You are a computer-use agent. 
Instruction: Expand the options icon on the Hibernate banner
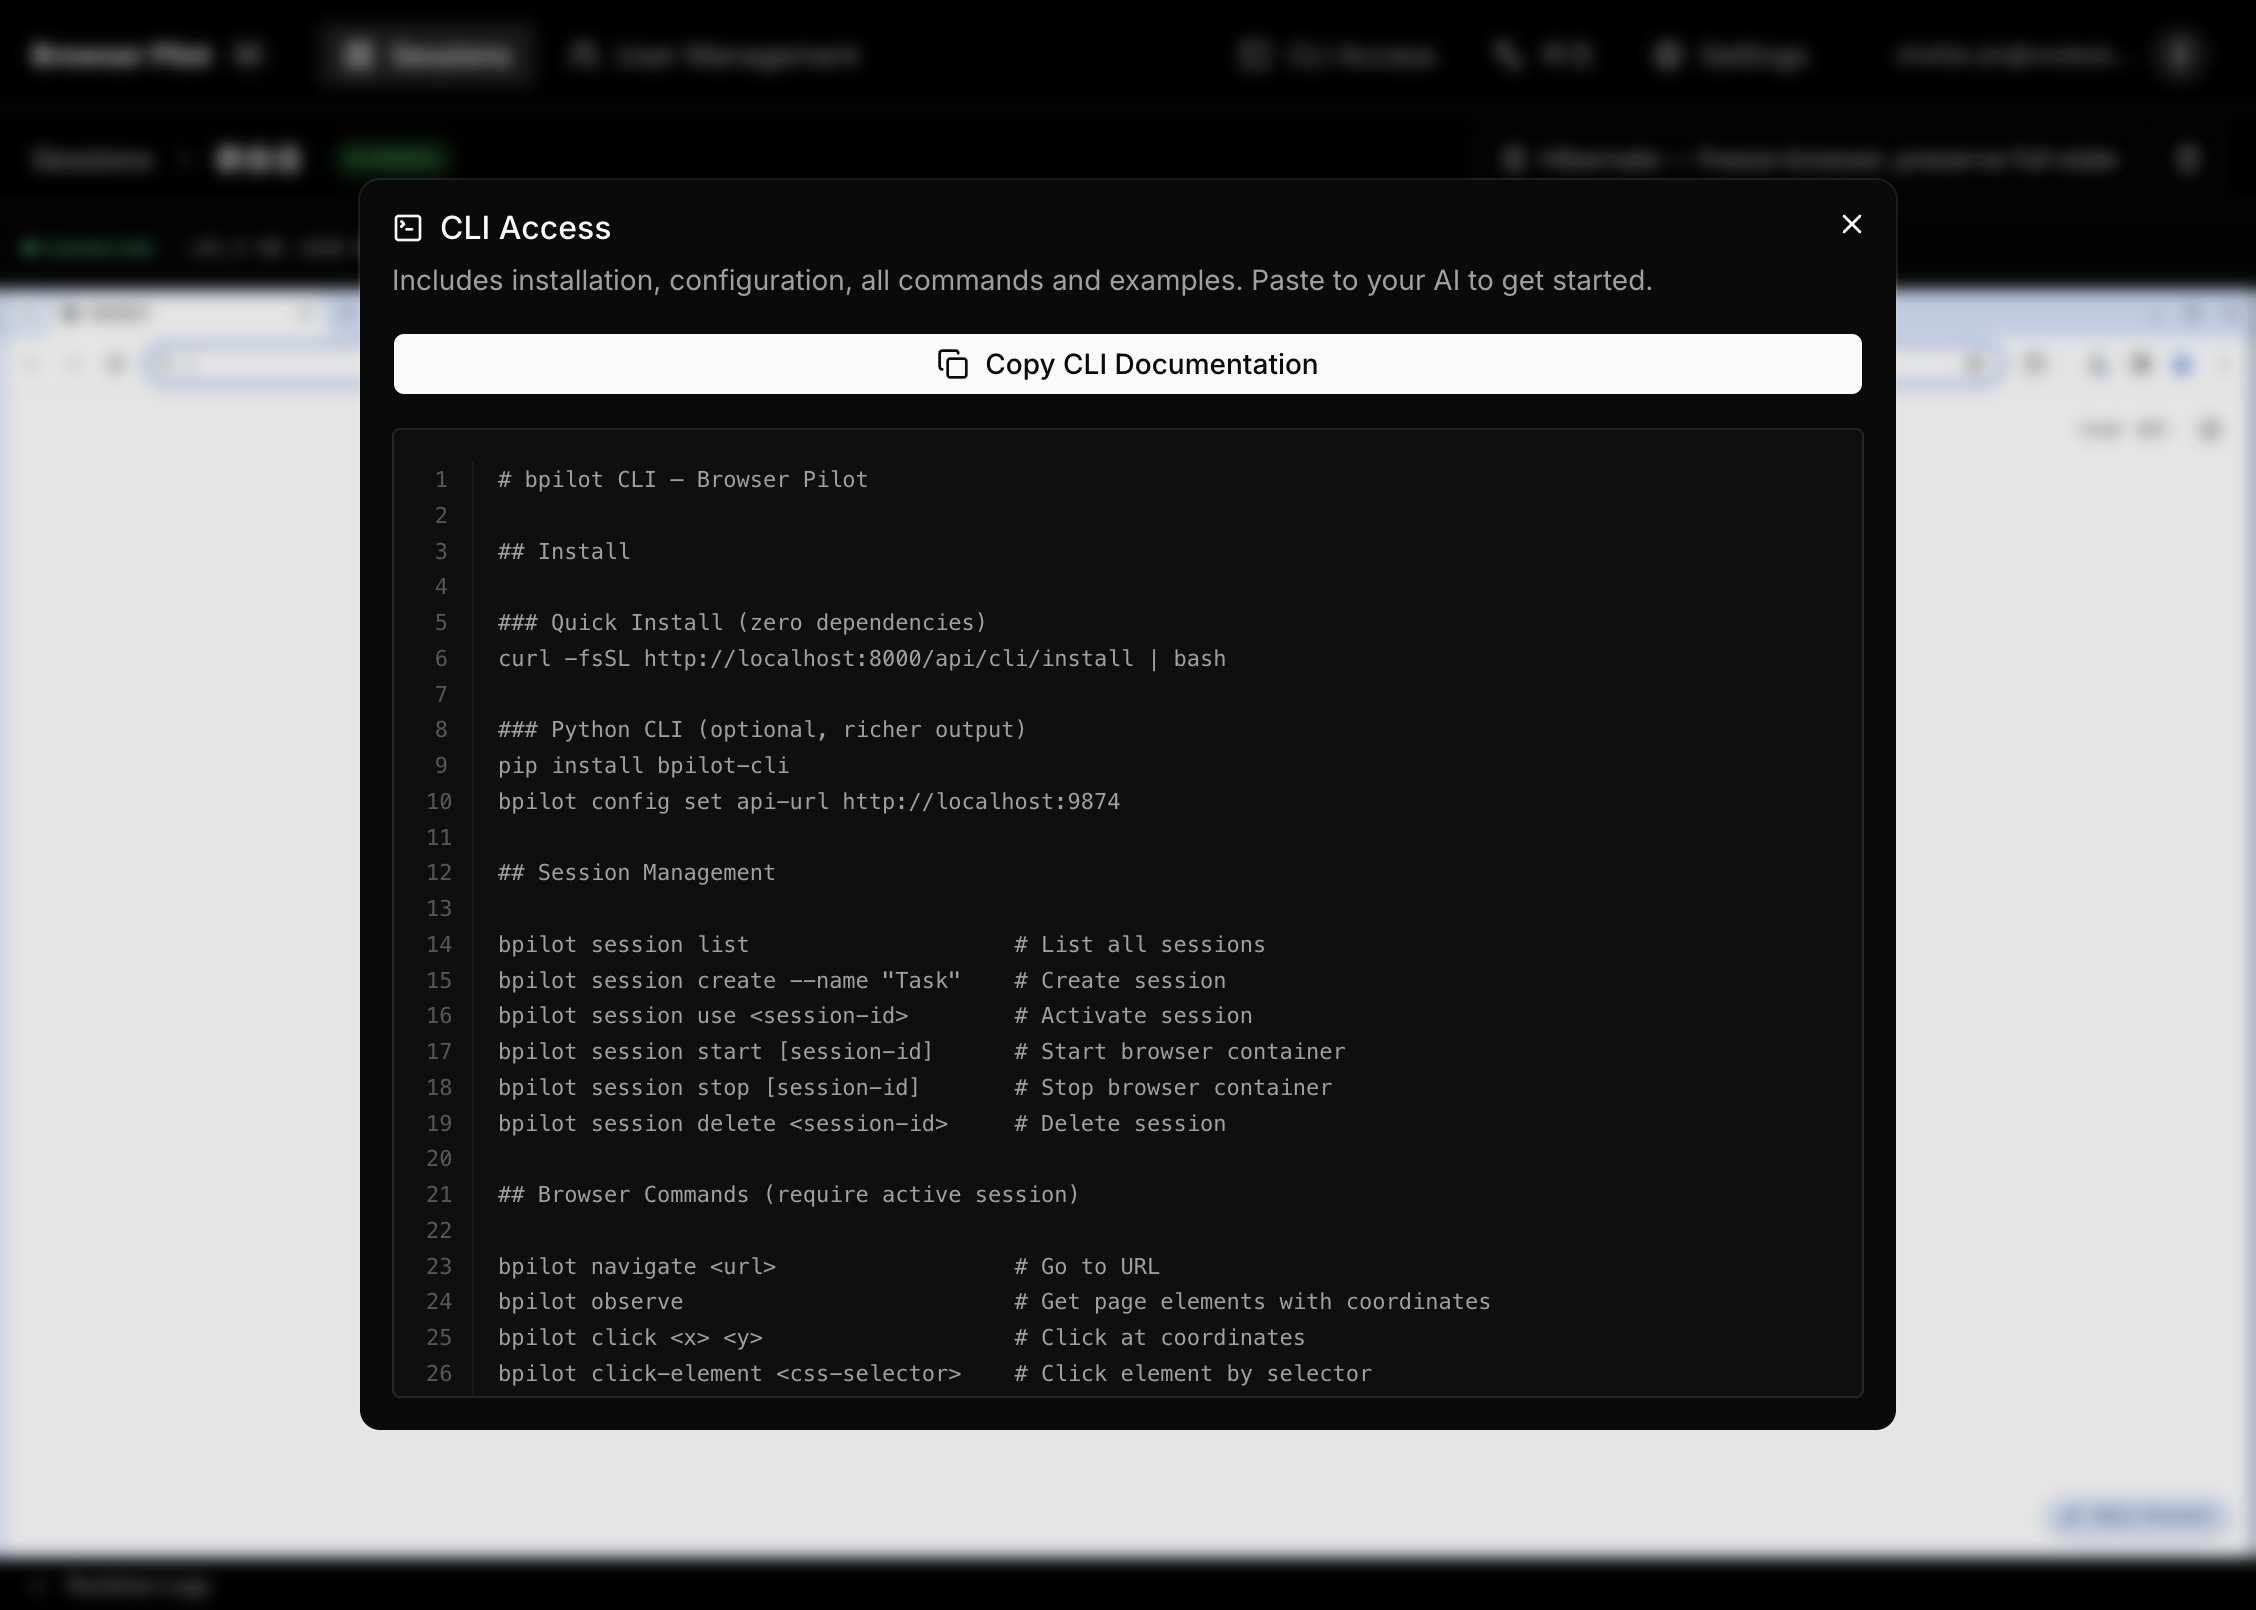click(2186, 158)
